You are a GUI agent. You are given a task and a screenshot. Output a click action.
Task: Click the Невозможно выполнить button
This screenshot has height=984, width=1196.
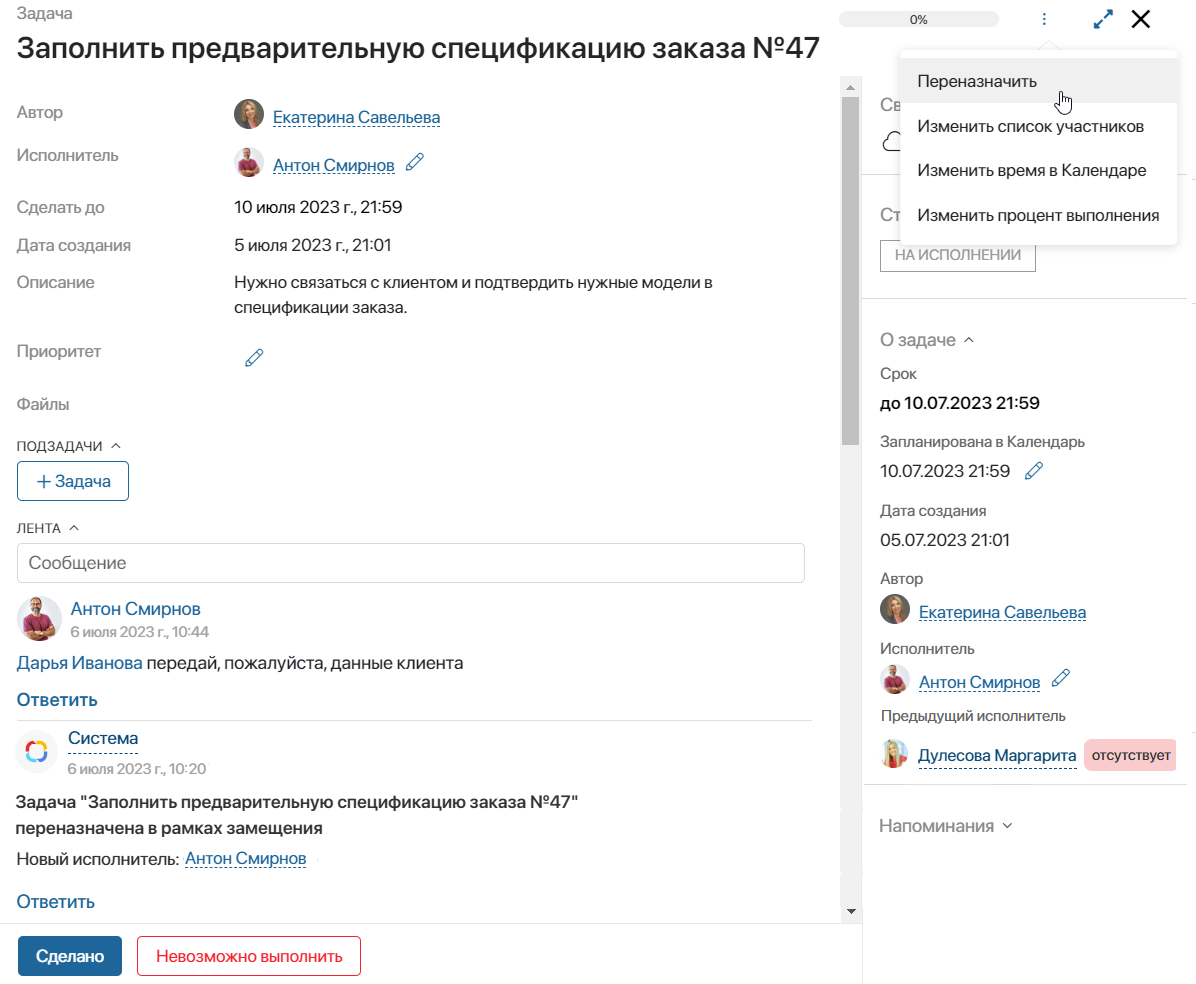[249, 956]
